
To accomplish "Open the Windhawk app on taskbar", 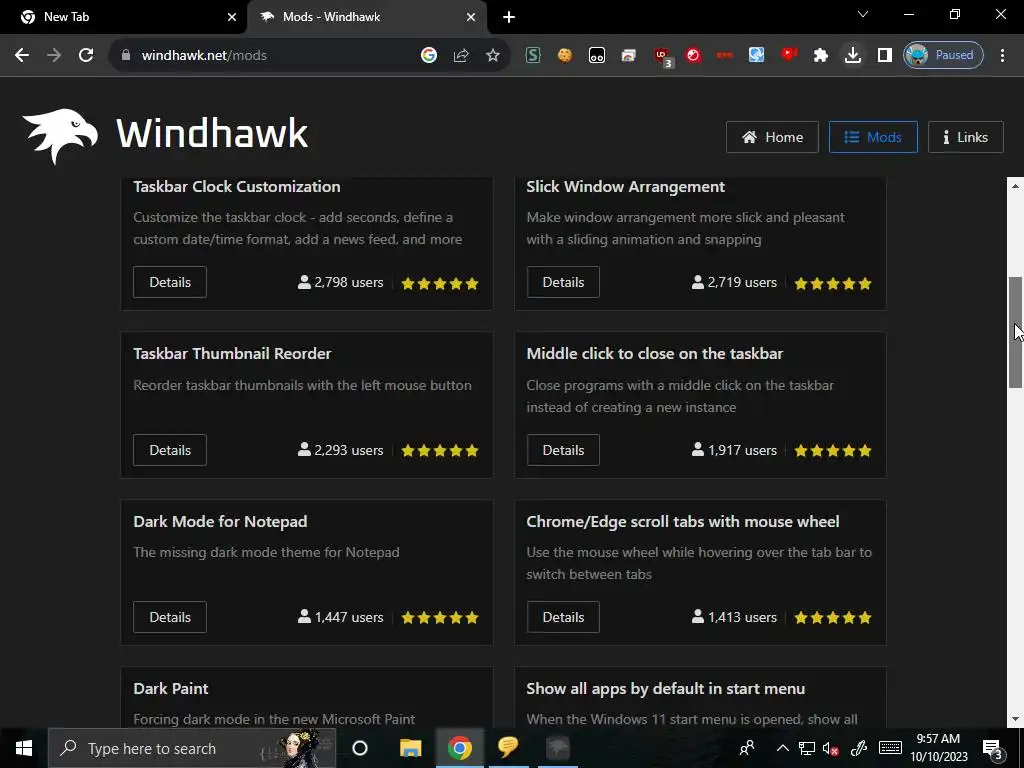I will tap(558, 748).
